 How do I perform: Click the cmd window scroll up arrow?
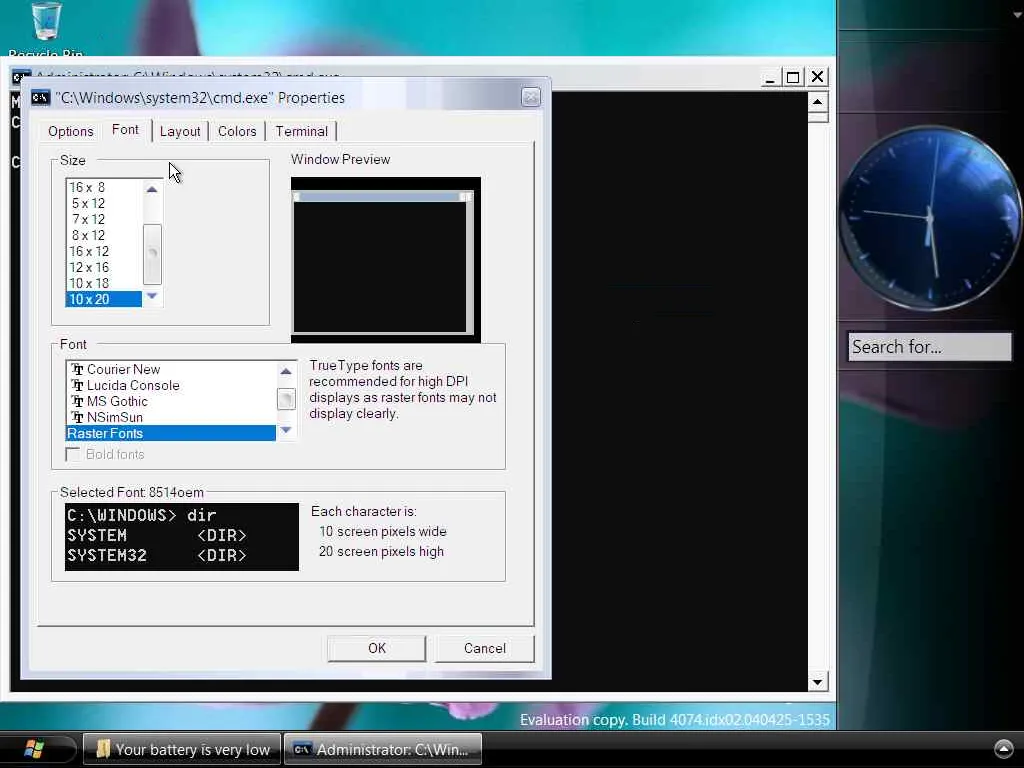(x=818, y=102)
